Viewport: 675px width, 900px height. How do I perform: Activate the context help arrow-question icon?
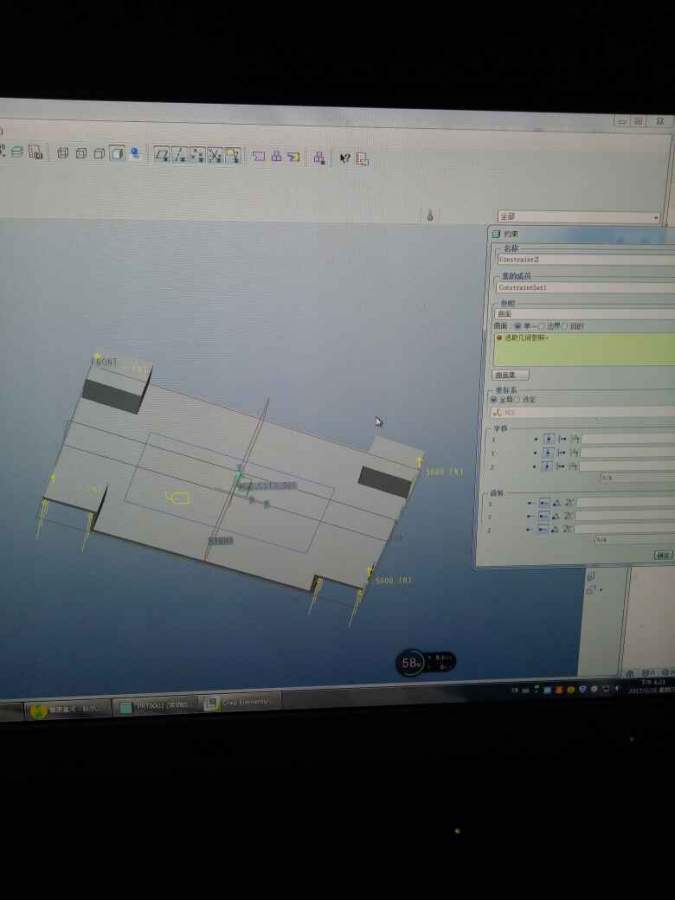[344, 158]
